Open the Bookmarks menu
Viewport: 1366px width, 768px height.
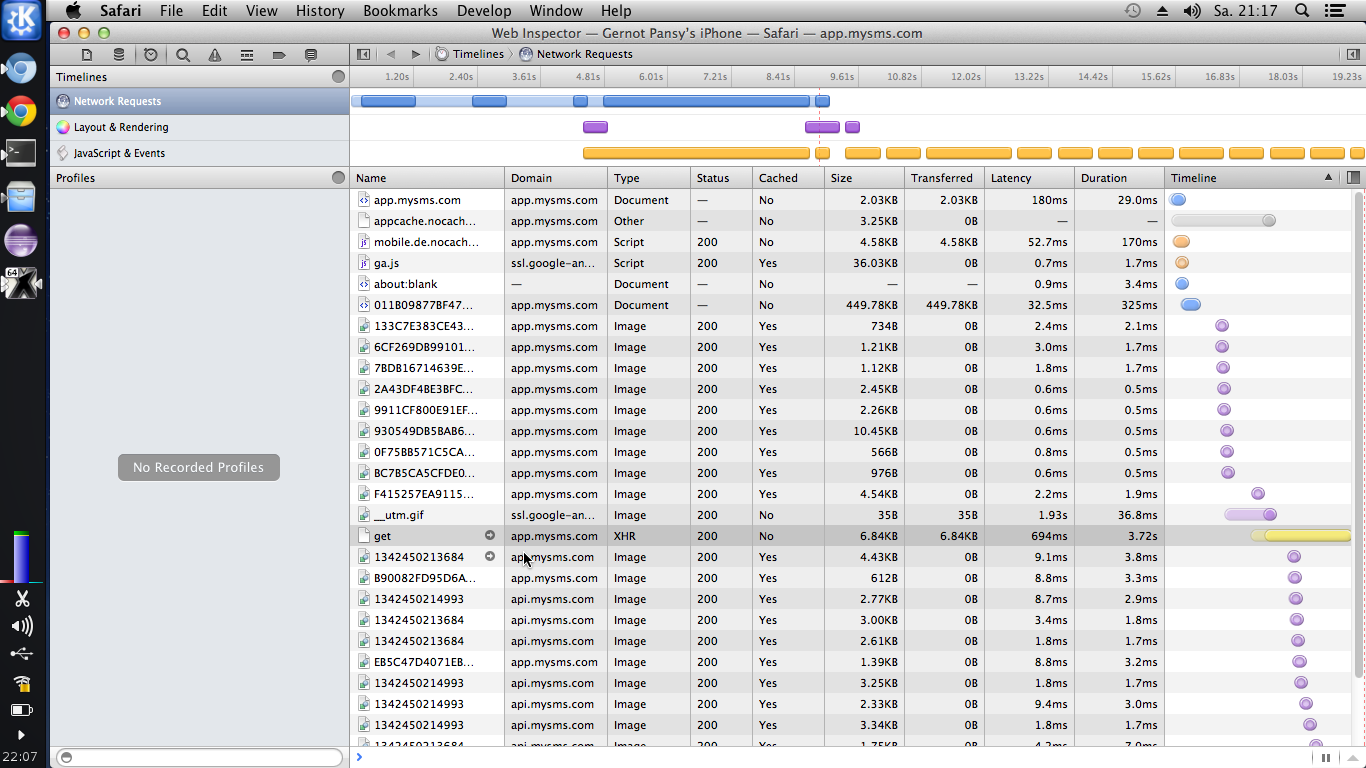[x=400, y=11]
